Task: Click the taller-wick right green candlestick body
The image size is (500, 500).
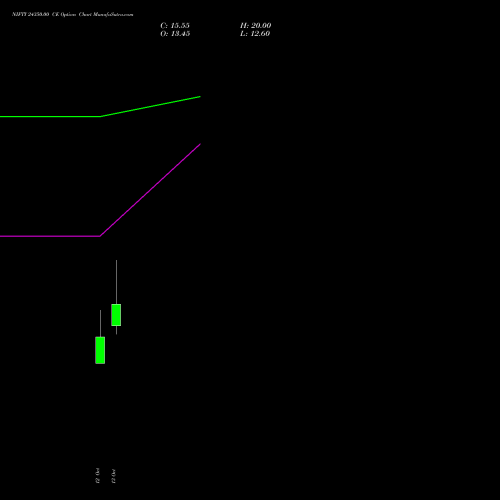Action: tap(116, 315)
